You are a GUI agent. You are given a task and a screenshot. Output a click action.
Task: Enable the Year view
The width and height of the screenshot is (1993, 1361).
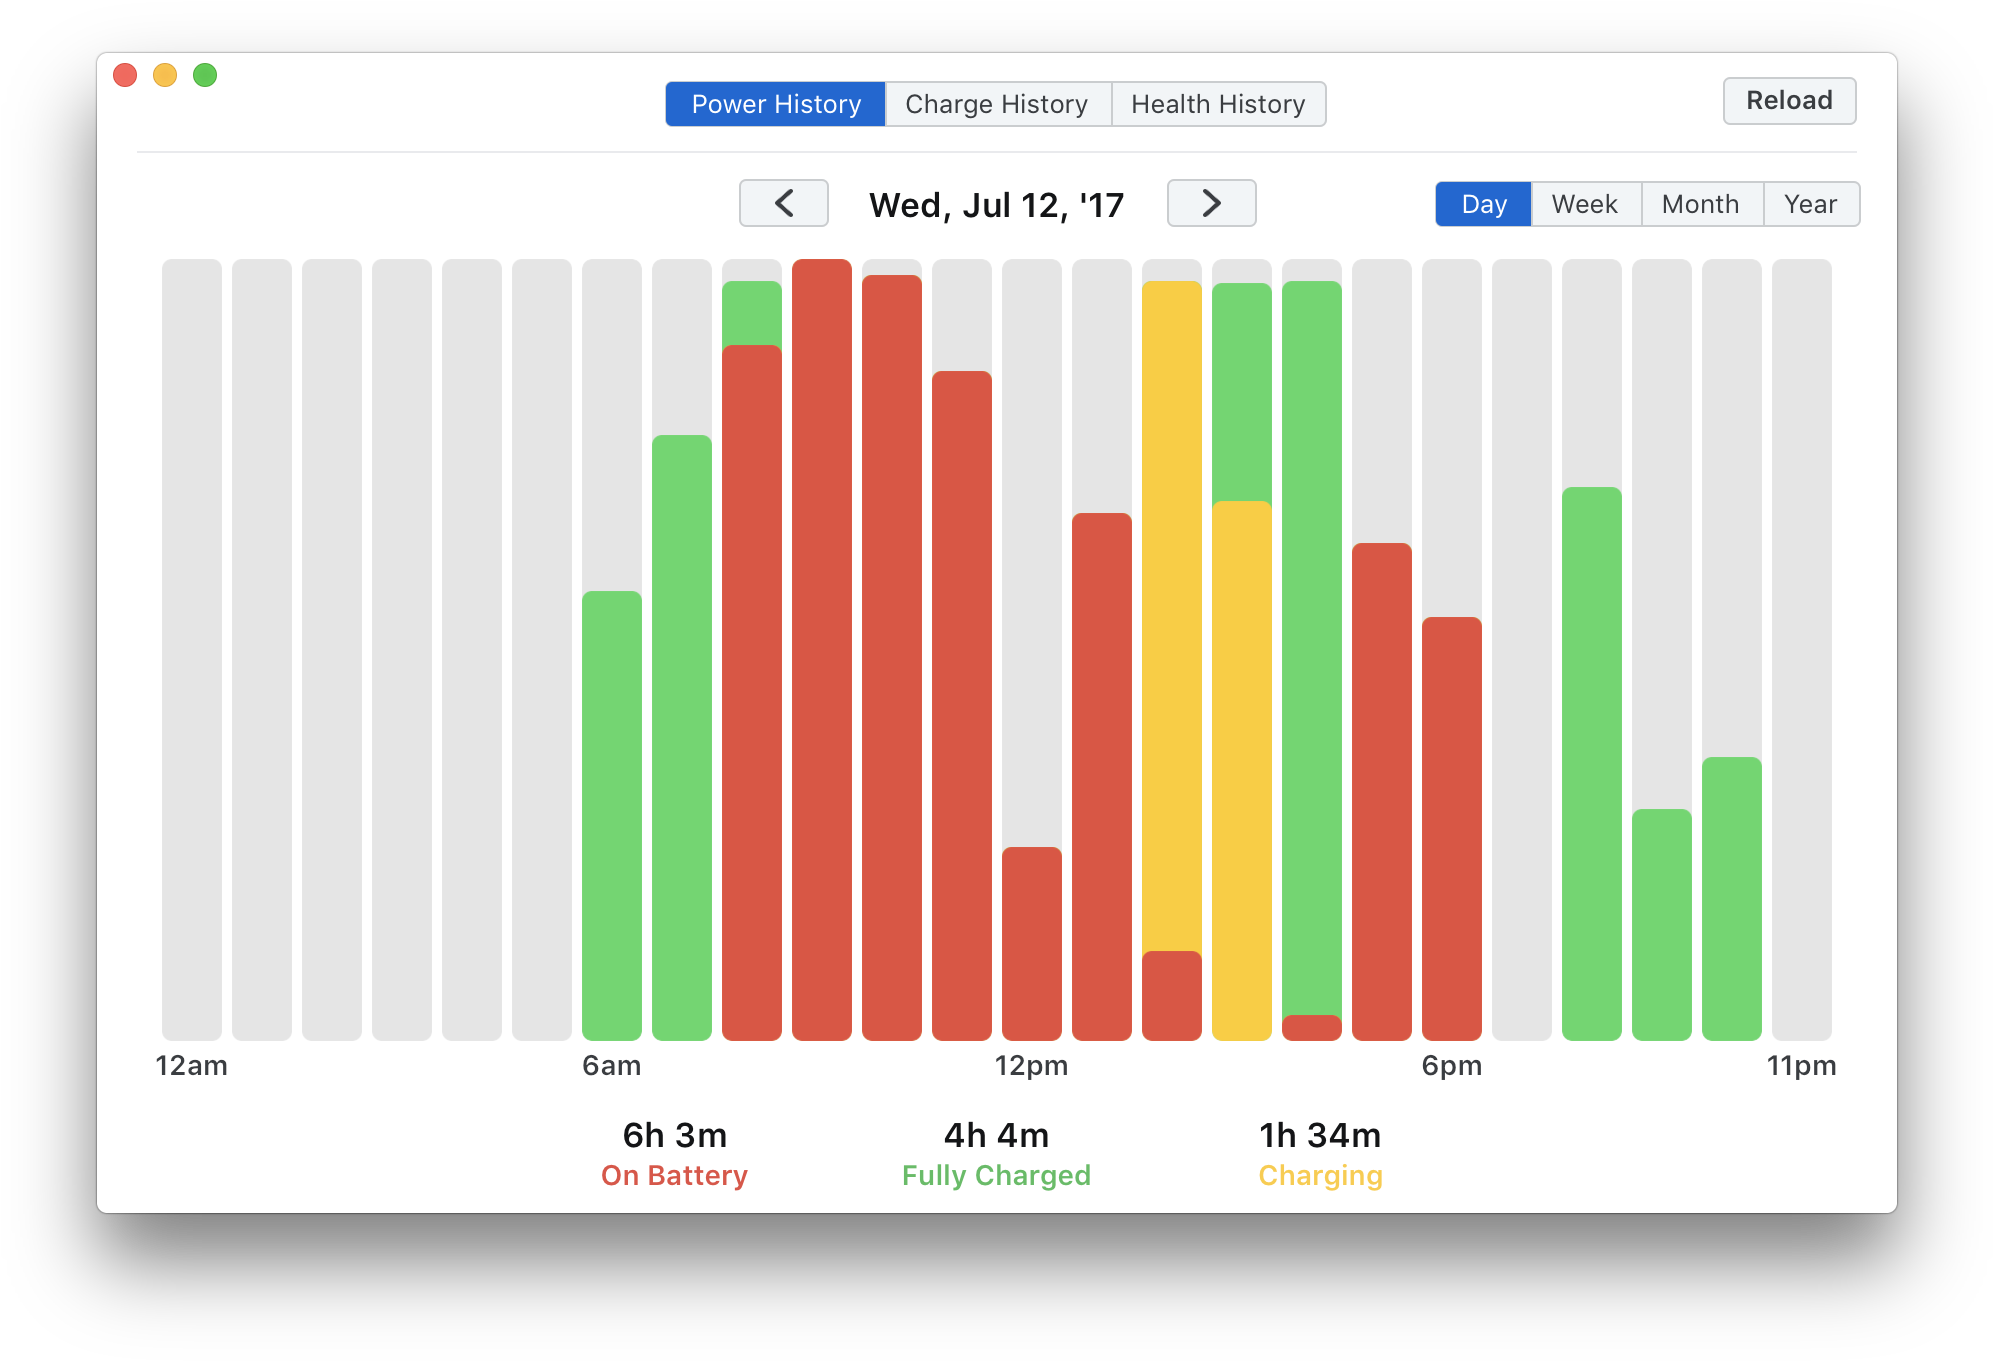1811,203
